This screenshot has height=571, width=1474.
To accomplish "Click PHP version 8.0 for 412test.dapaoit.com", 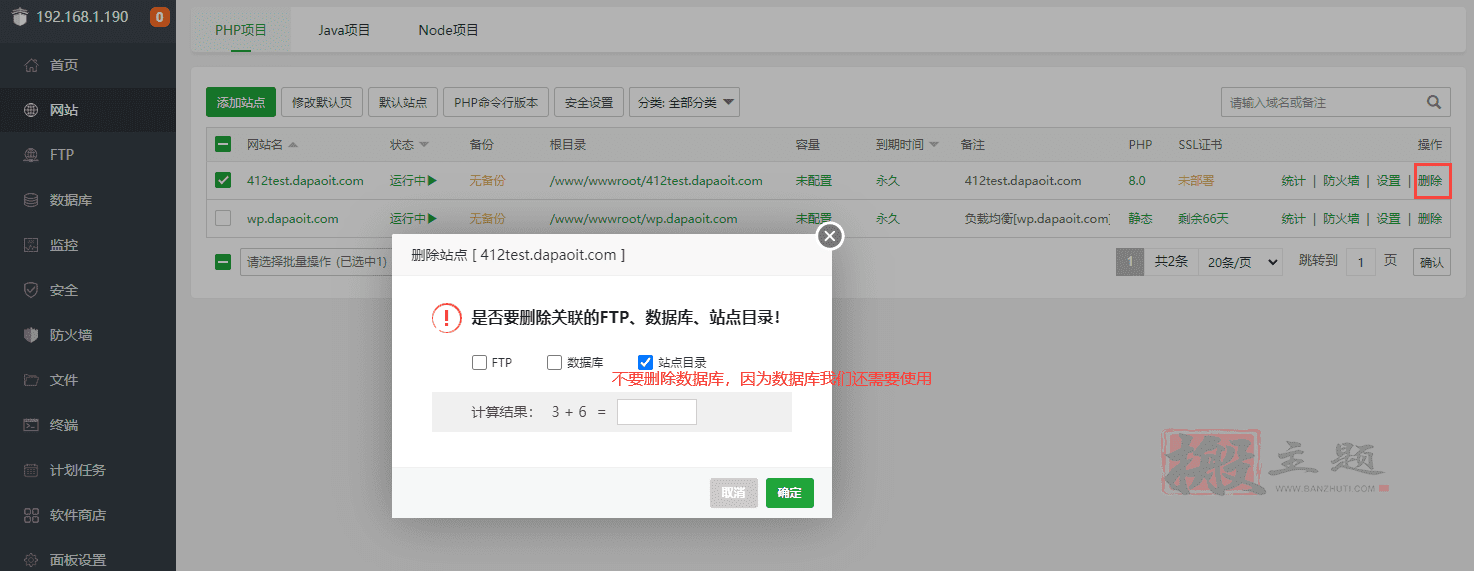I will point(1137,181).
